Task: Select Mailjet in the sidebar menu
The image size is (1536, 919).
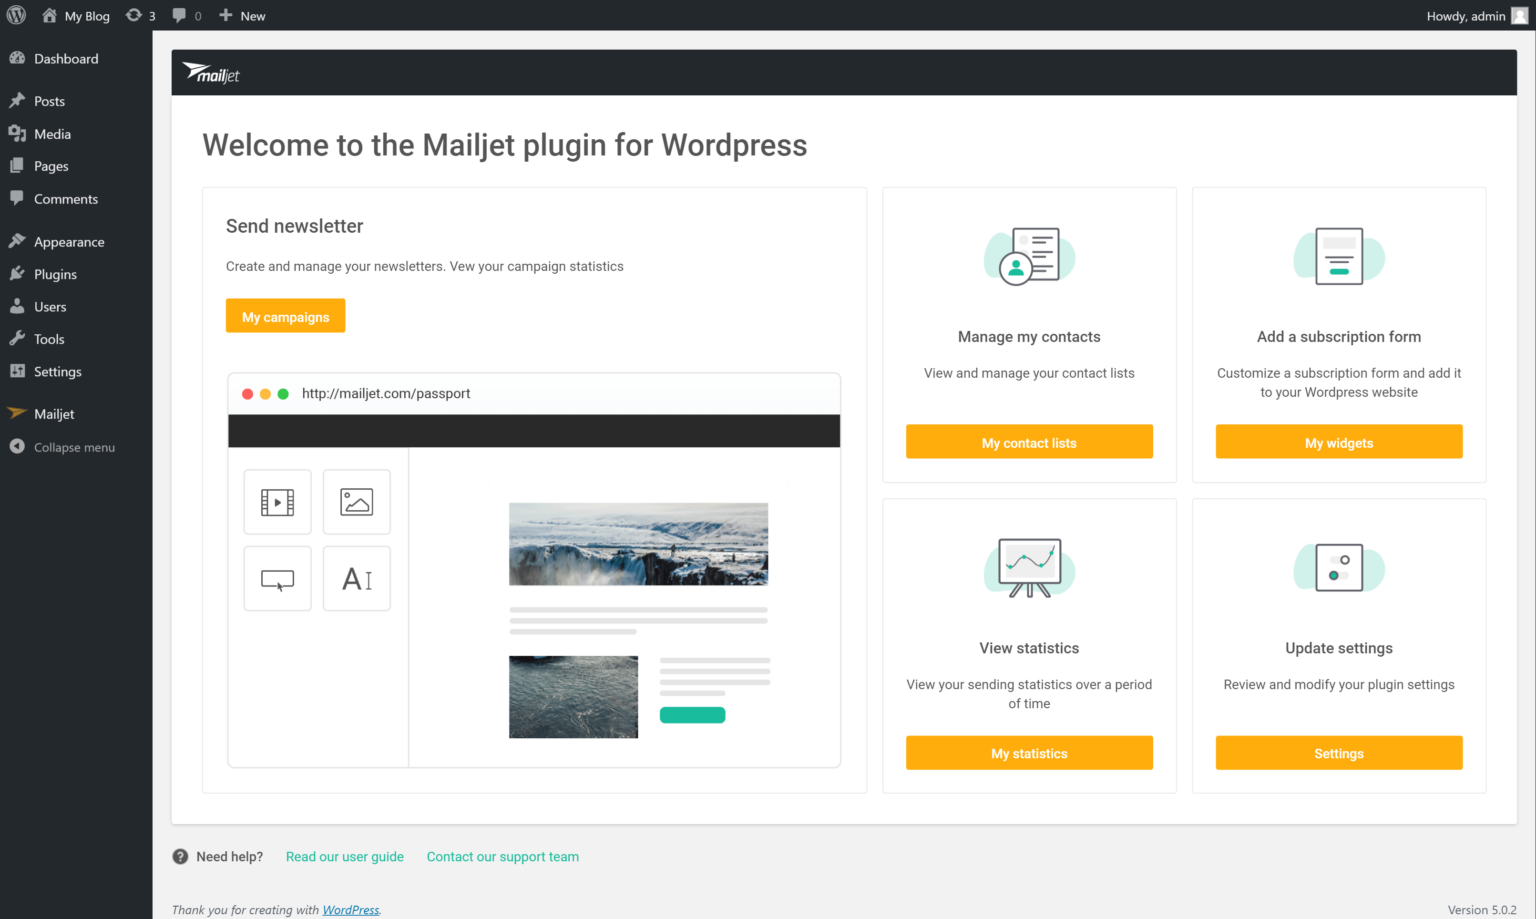Action: click(54, 413)
